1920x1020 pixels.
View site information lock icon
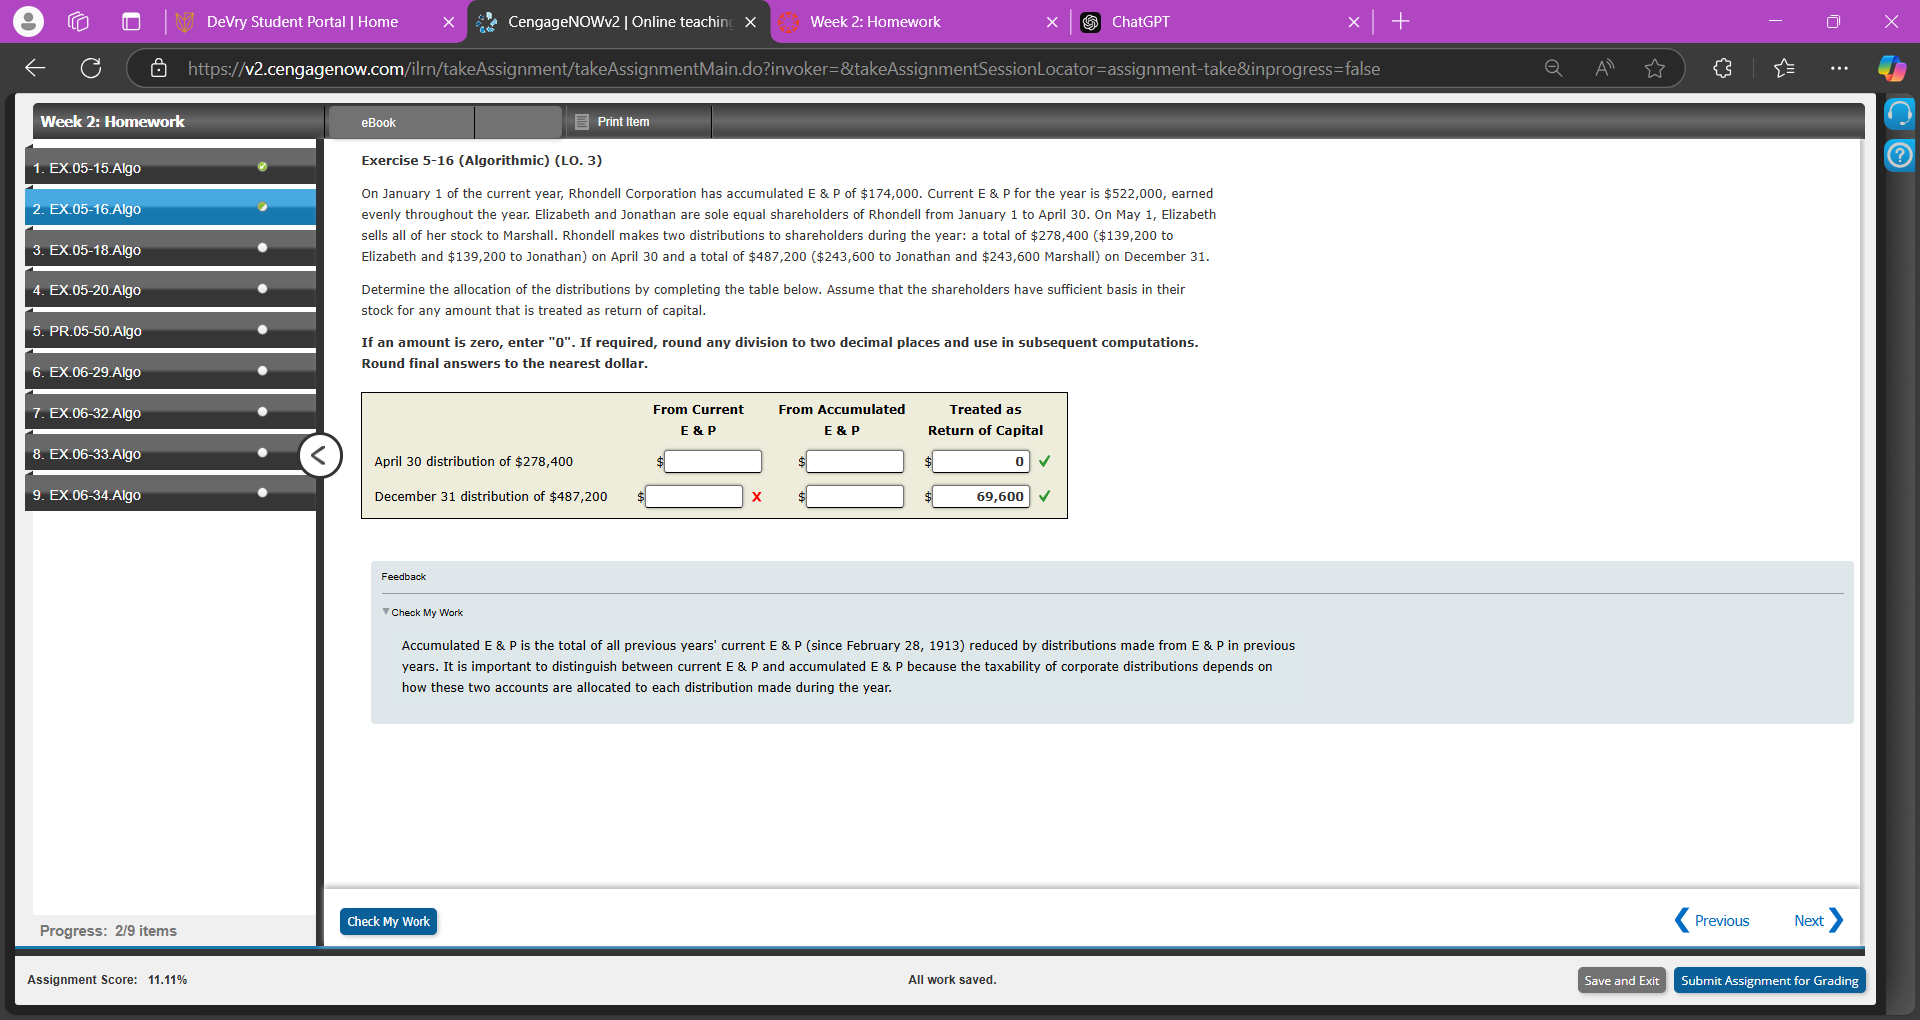(158, 68)
